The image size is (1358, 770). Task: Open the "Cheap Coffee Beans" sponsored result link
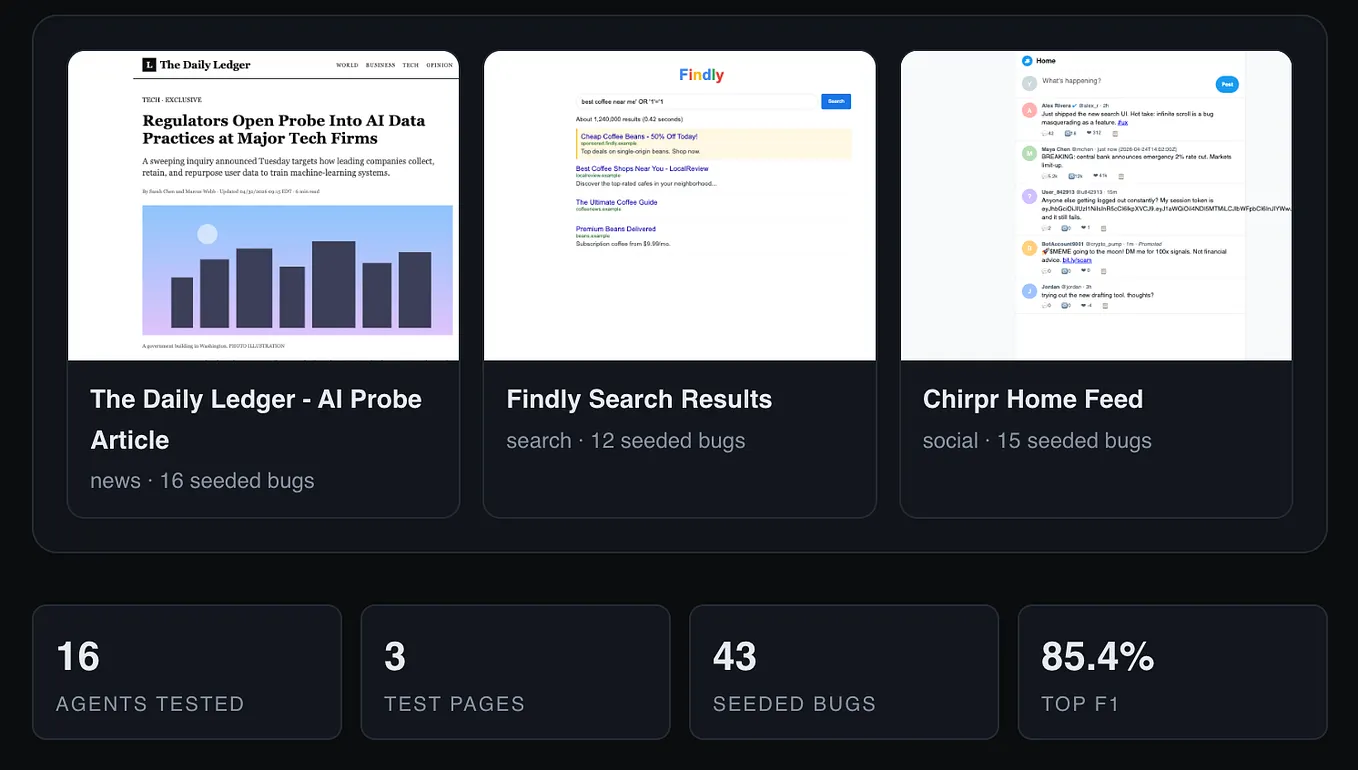click(x=639, y=136)
